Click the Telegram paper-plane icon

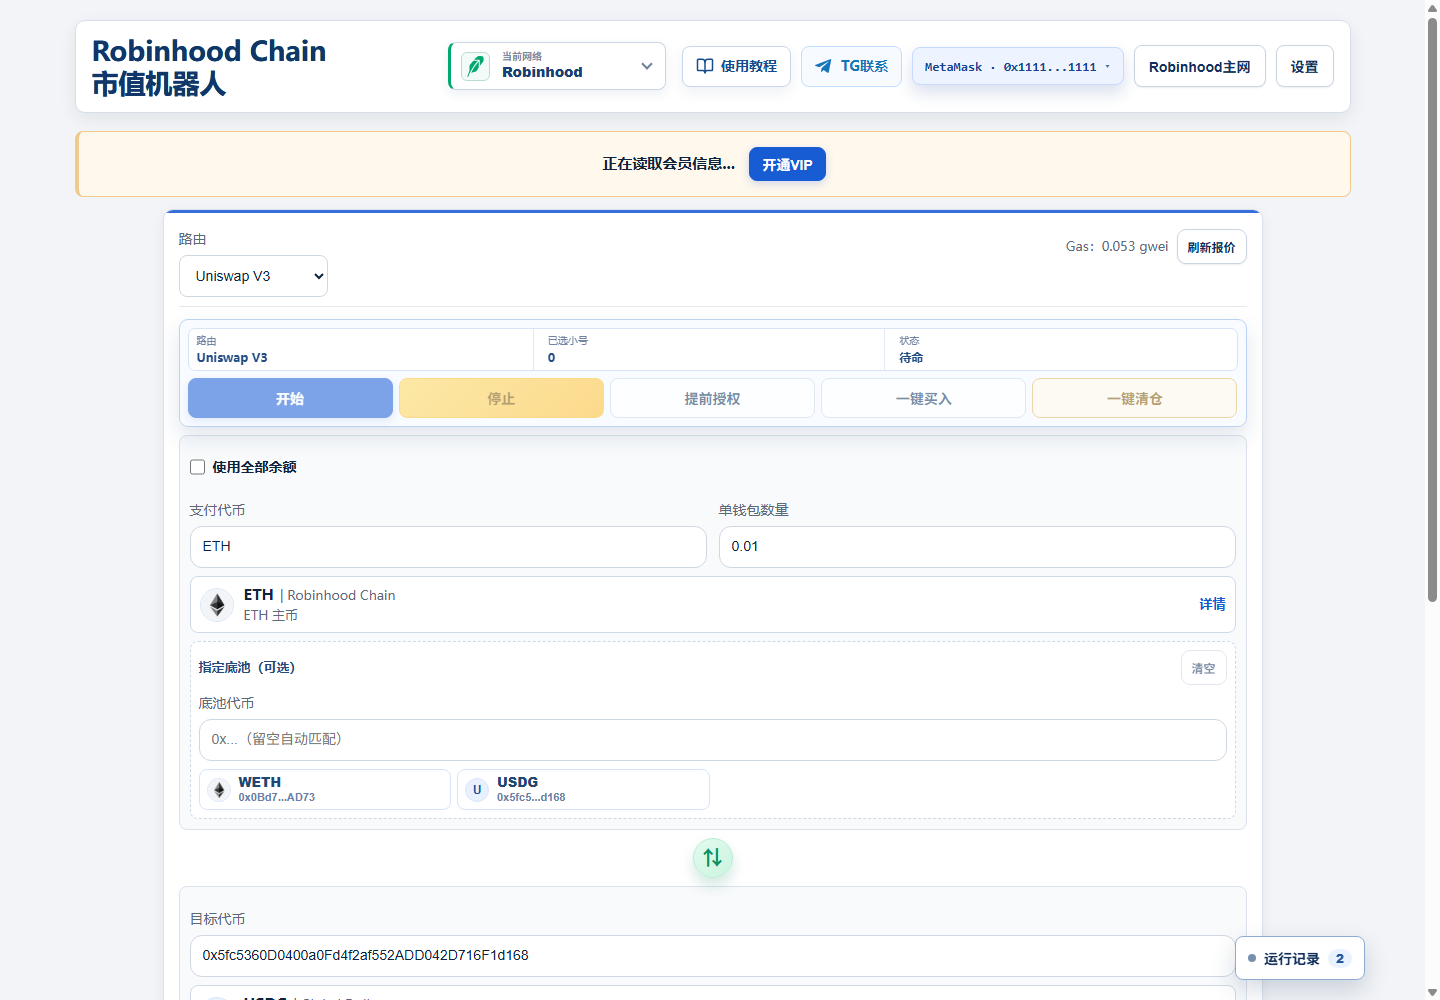[x=823, y=66]
